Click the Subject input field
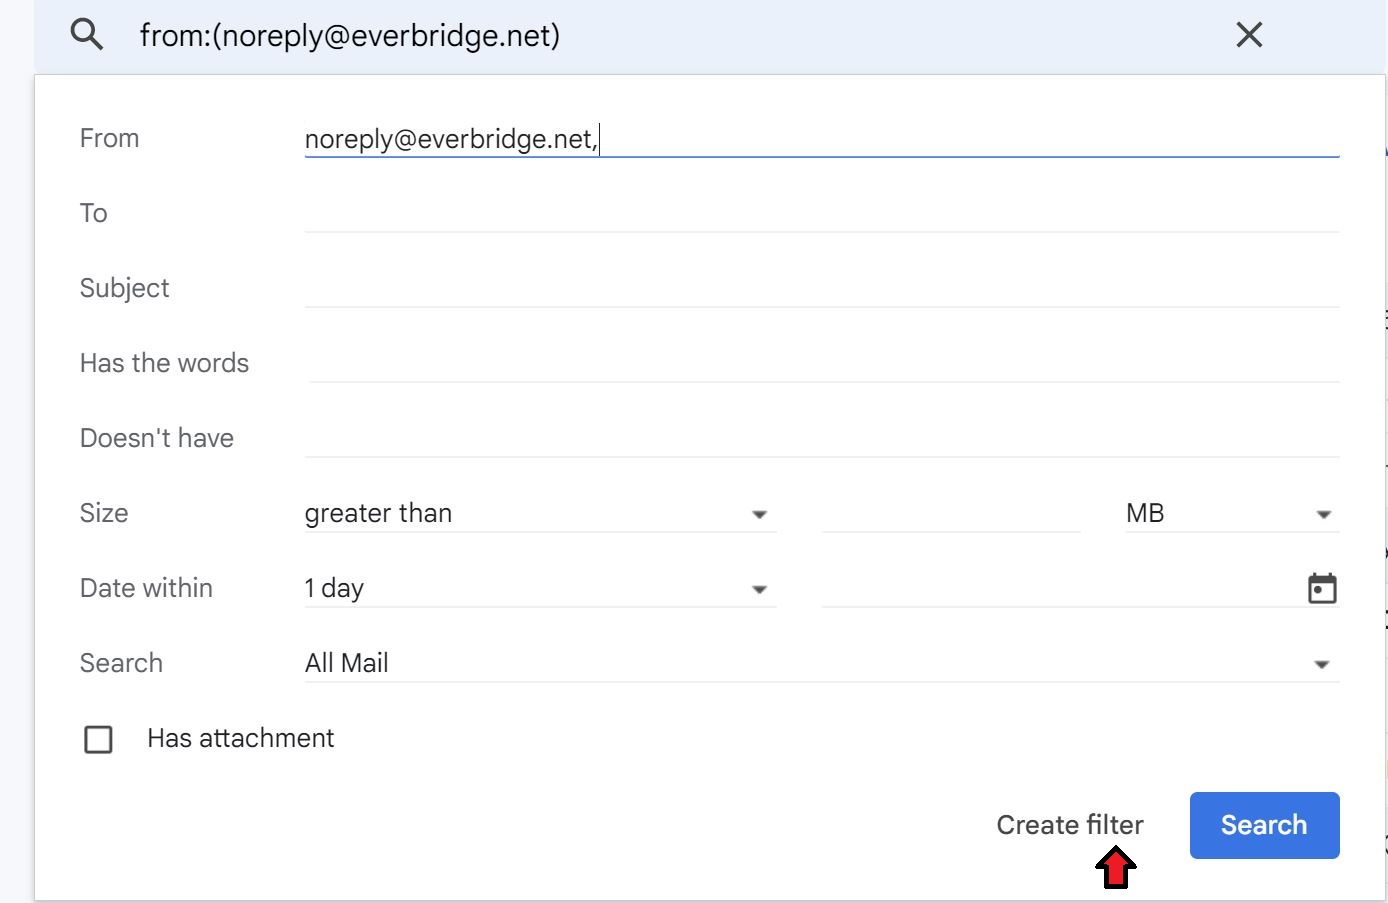The width and height of the screenshot is (1388, 903). click(x=822, y=288)
